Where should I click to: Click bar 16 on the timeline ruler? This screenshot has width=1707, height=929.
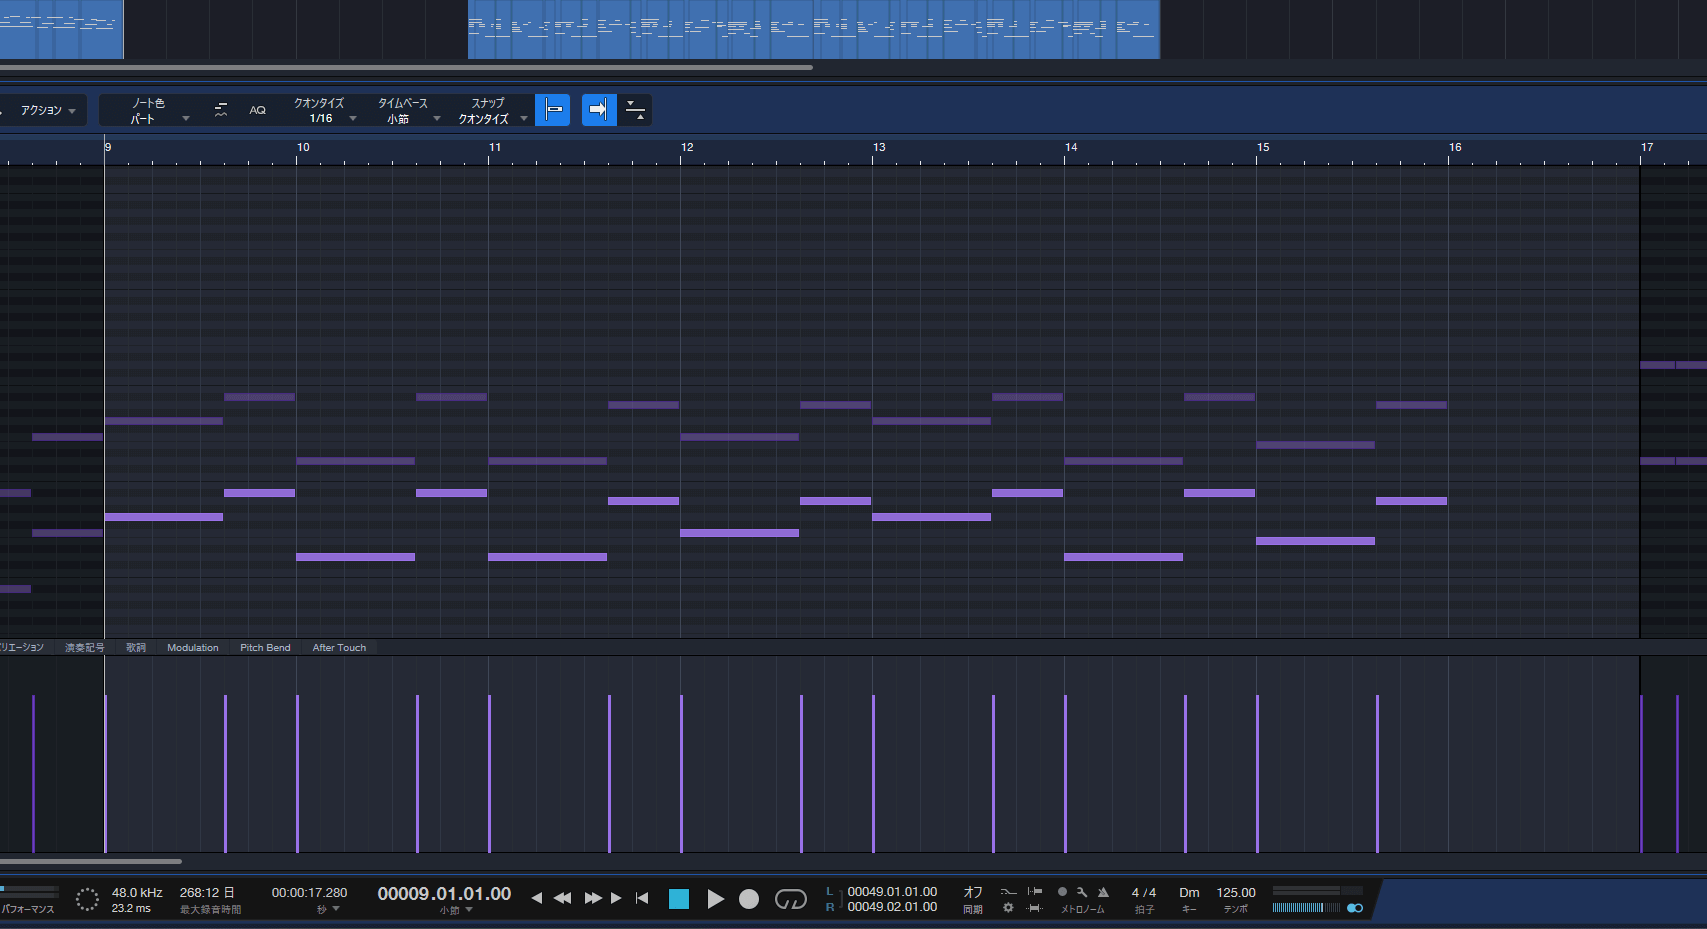[x=1455, y=148]
